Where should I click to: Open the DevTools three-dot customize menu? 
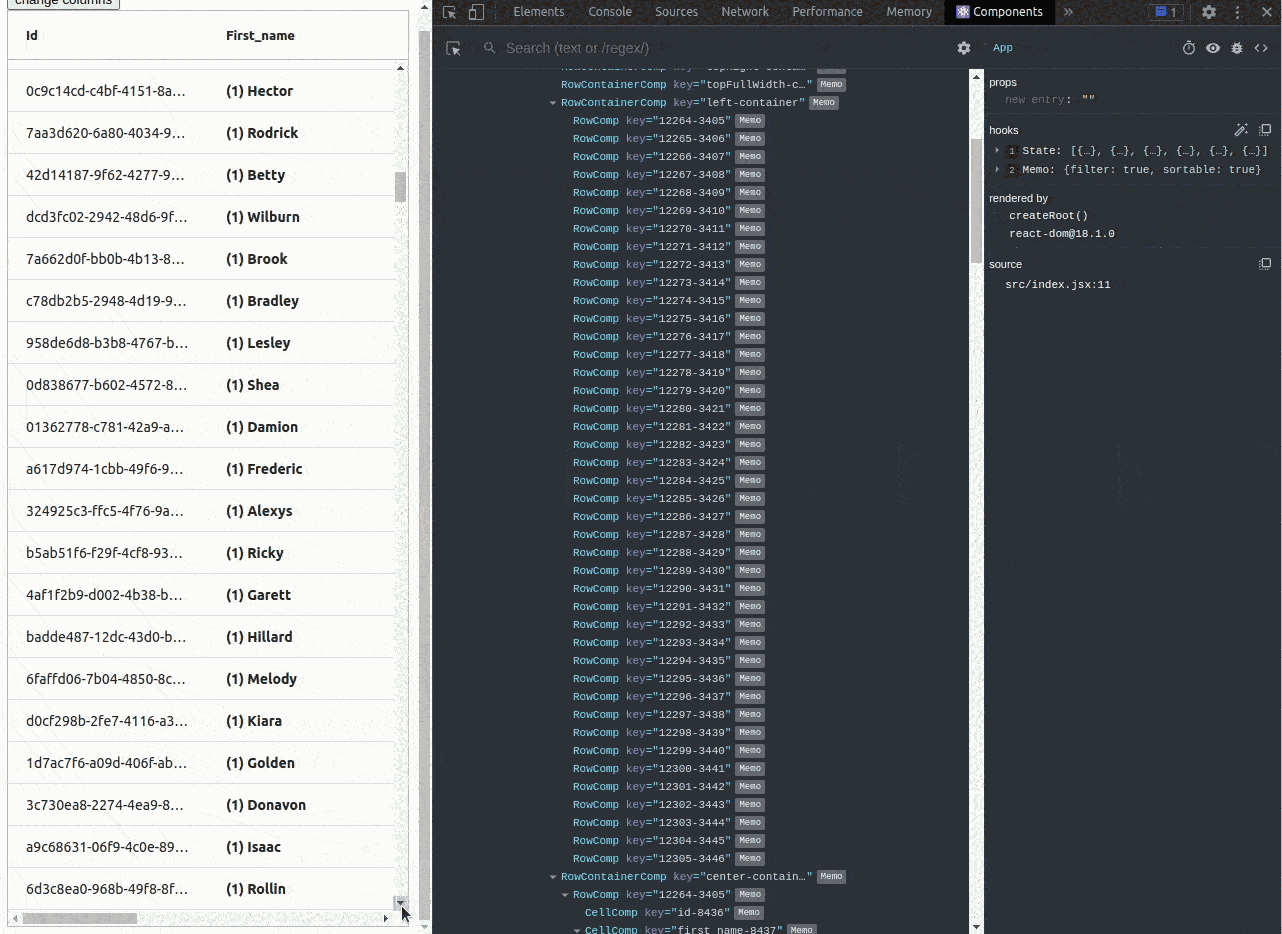point(1237,12)
